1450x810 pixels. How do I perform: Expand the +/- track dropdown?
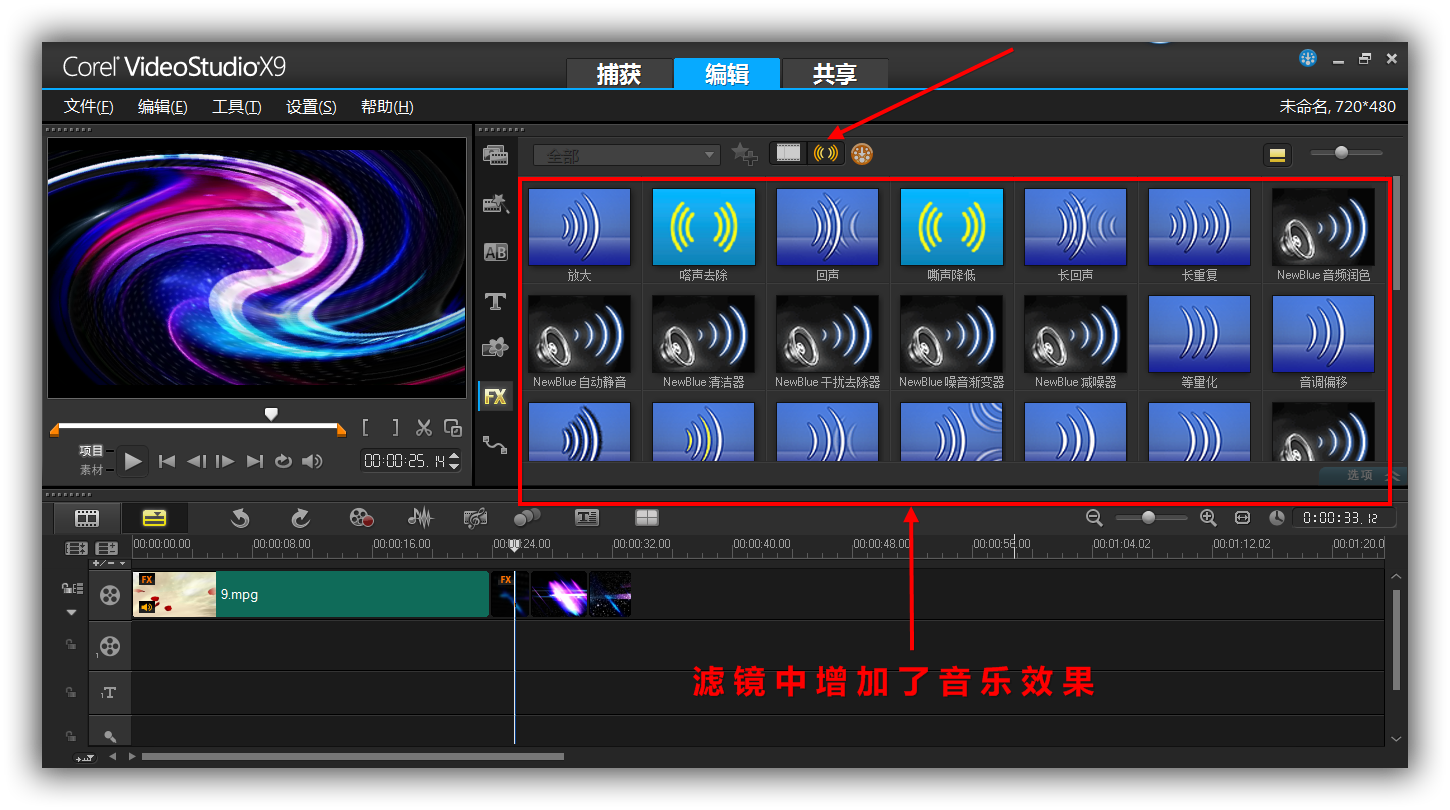click(x=109, y=564)
